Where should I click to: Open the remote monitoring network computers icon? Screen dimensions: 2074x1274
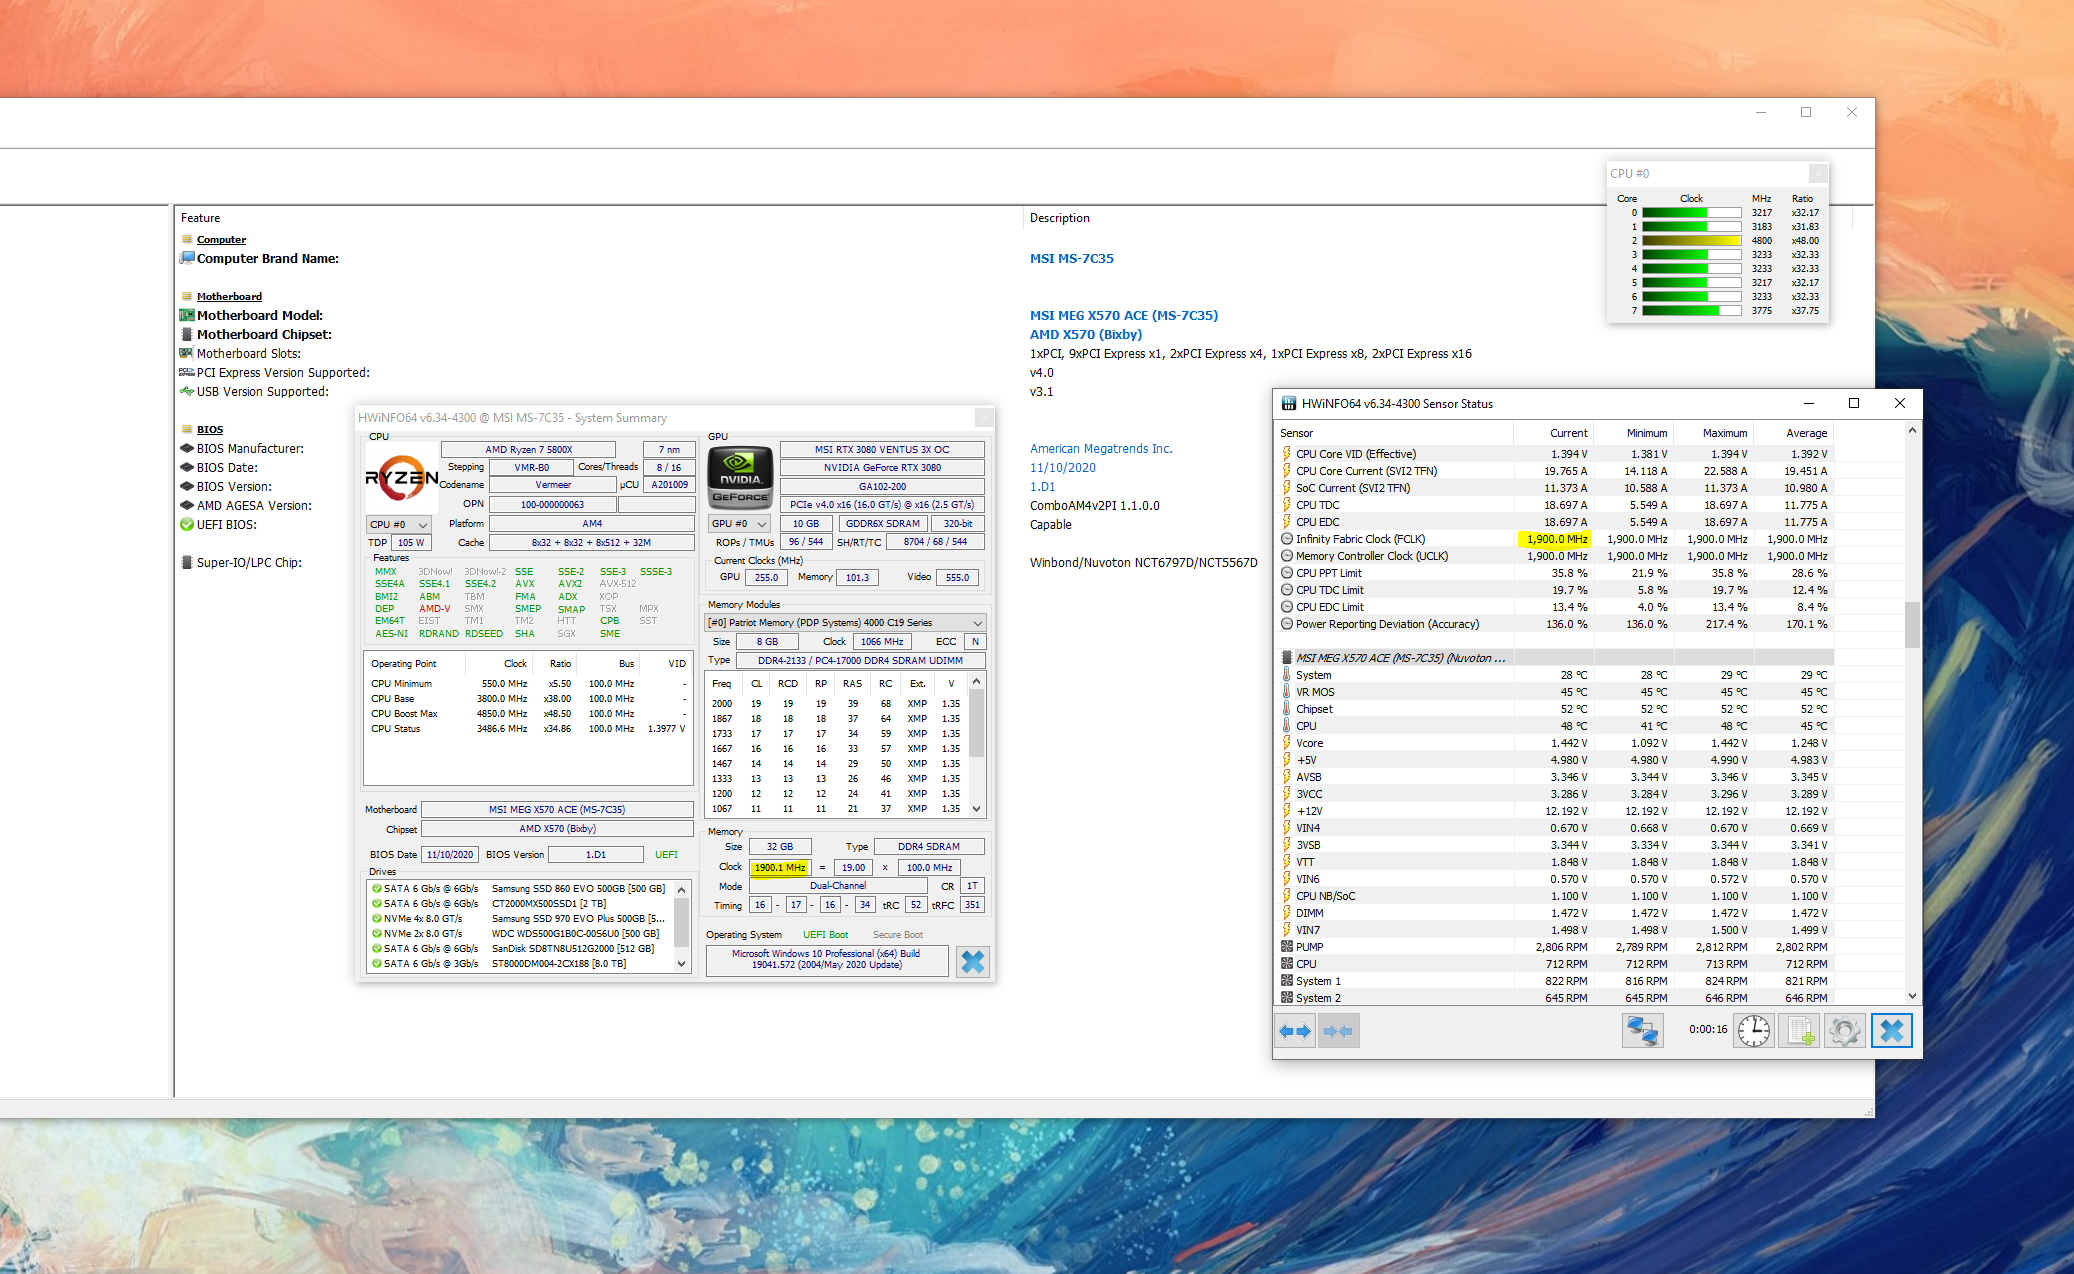coord(1642,1031)
